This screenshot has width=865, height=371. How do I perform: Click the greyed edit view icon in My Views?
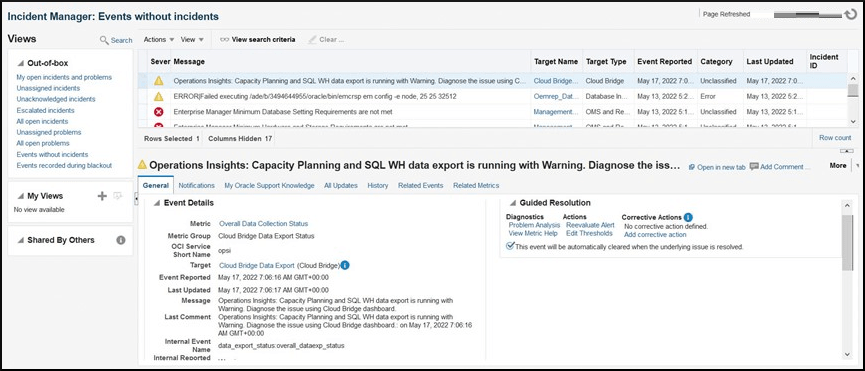117,196
